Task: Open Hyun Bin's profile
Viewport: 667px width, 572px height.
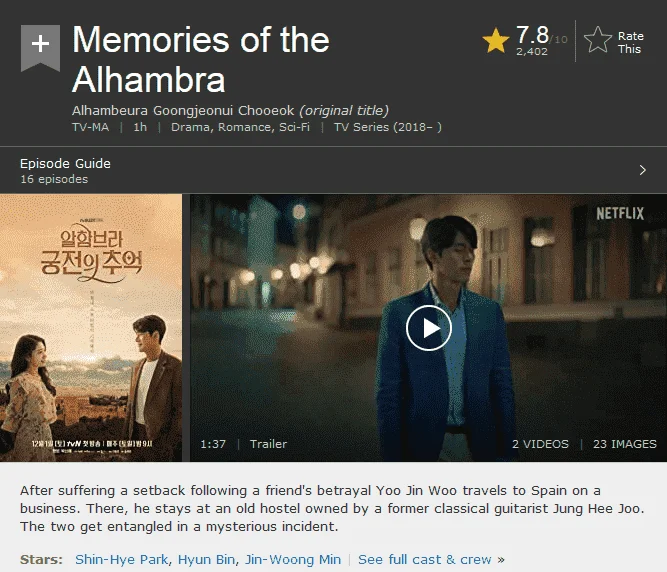Action: [206, 559]
